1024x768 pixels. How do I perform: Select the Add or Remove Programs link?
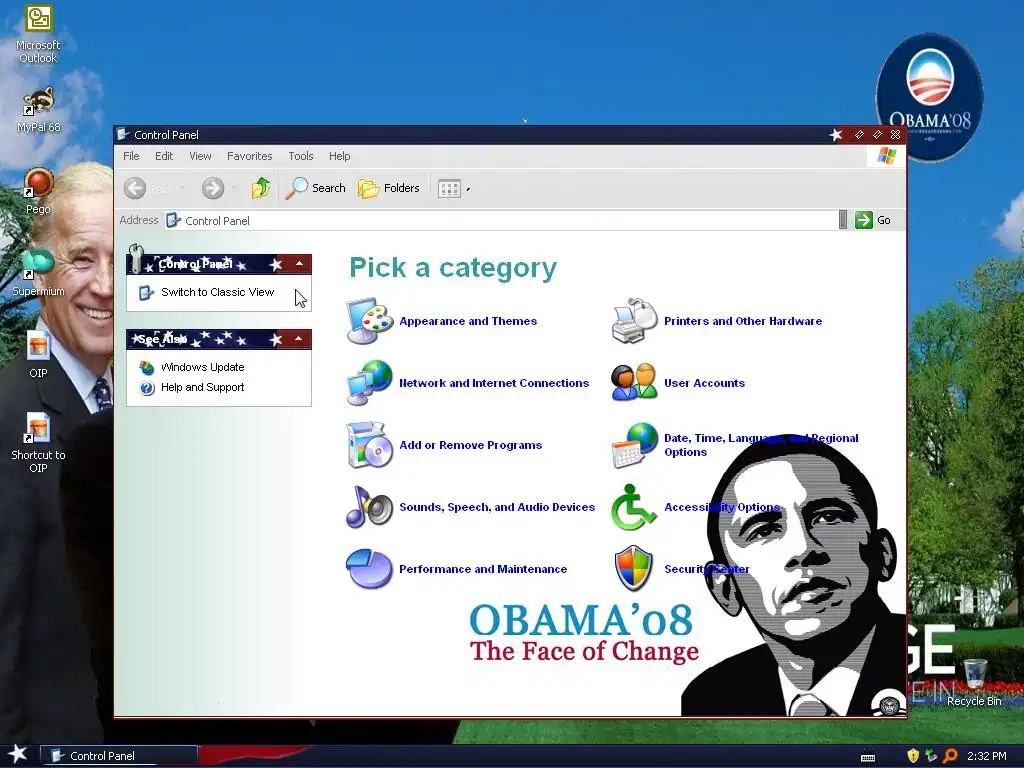(x=470, y=445)
